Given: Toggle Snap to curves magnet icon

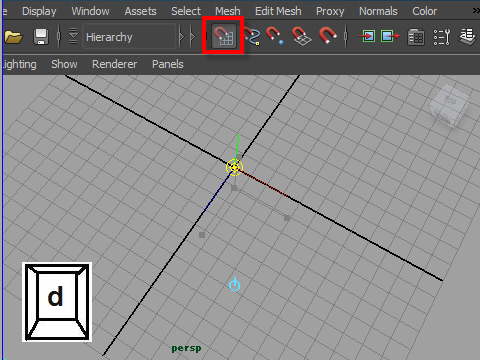Looking at the screenshot, I should click(252, 36).
